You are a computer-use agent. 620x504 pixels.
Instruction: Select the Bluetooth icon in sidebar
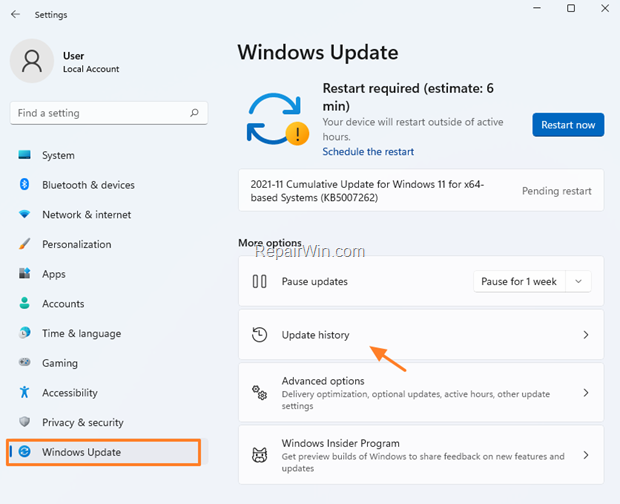[x=25, y=184]
